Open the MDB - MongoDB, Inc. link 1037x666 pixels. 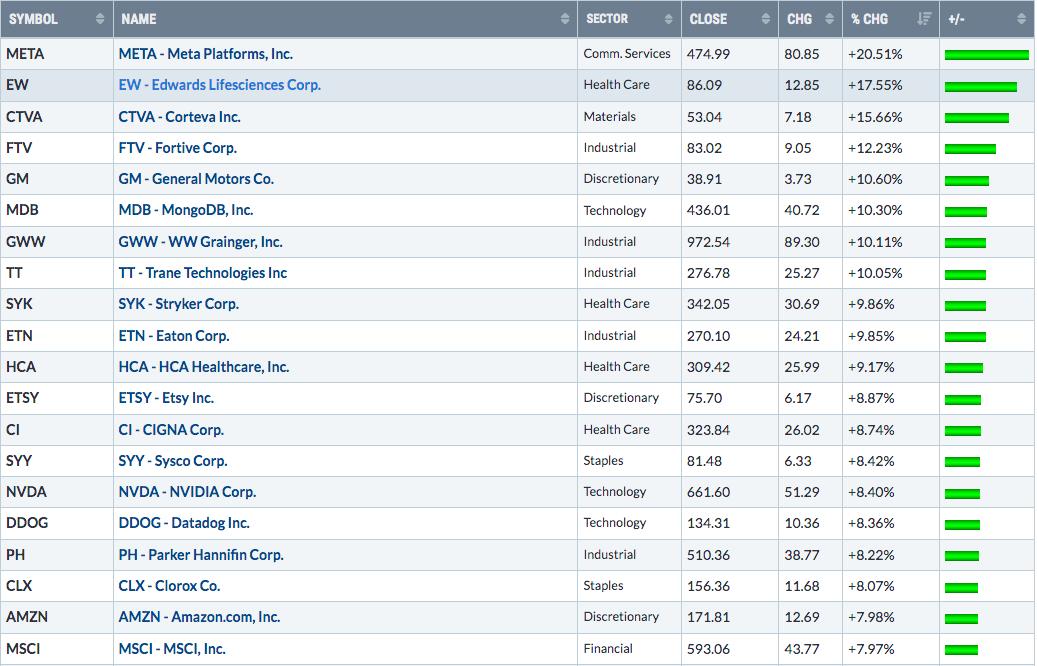click(186, 210)
